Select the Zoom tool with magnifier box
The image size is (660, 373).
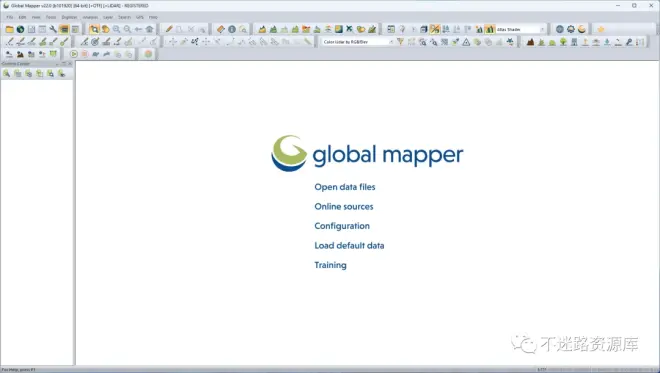pos(94,29)
